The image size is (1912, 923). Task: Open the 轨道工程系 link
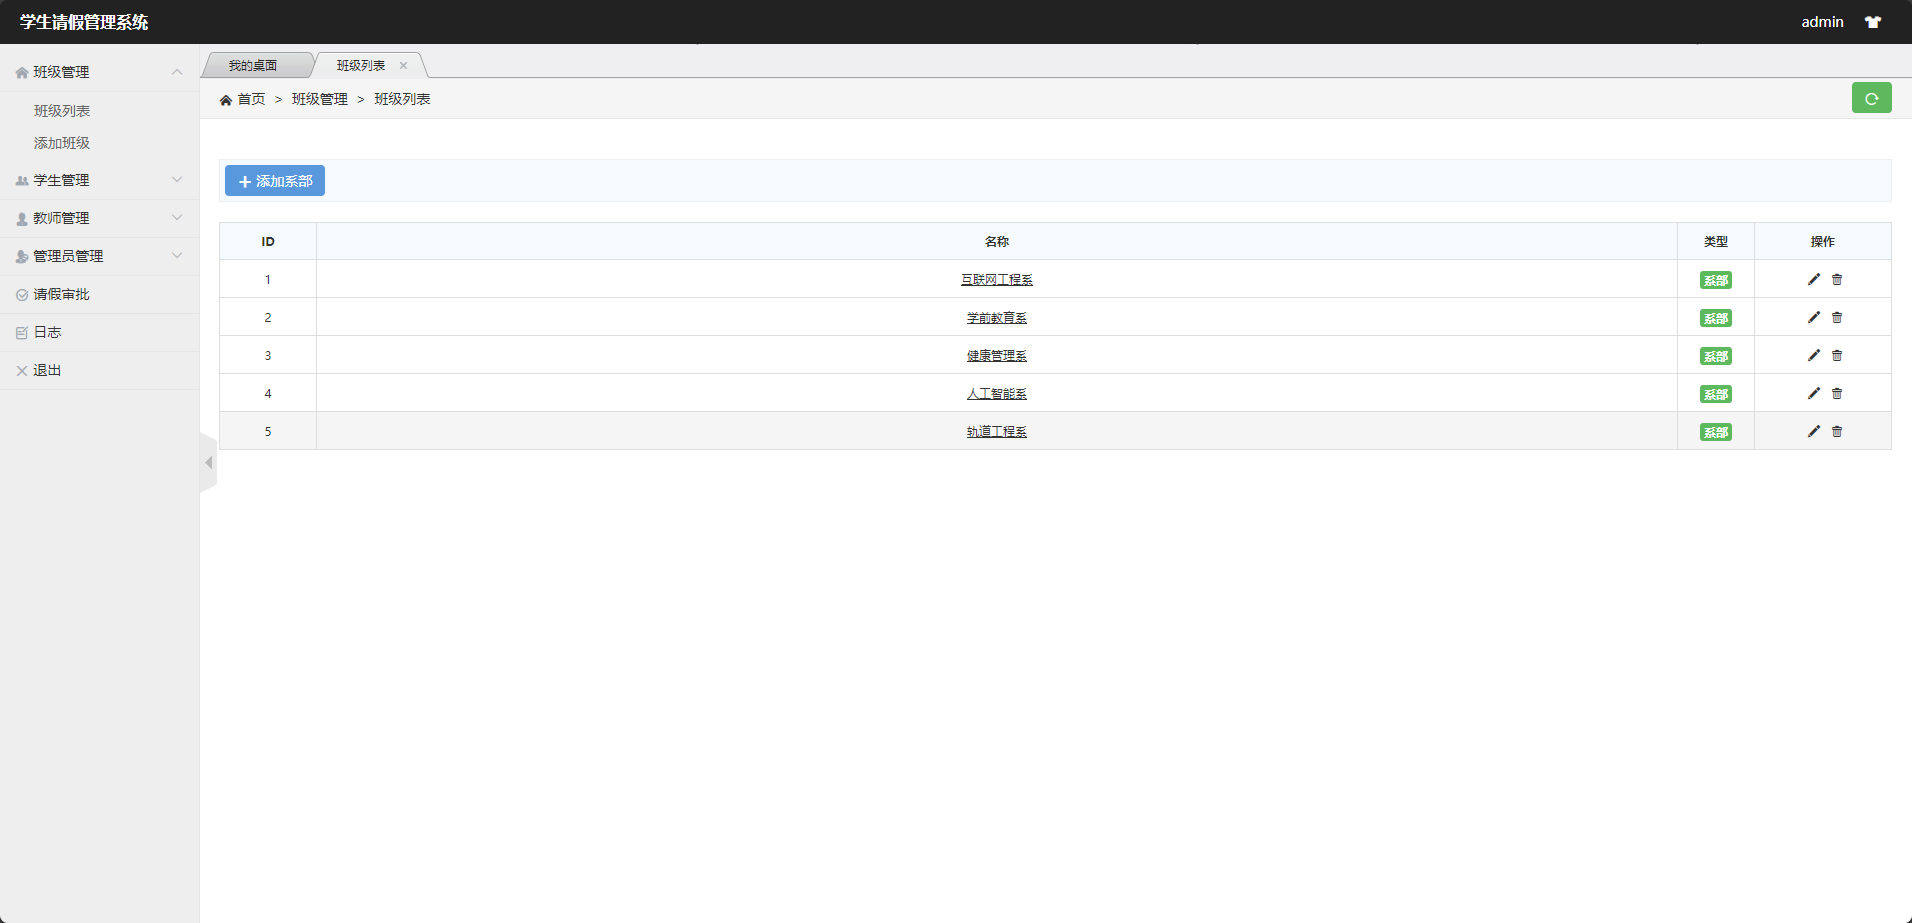(x=997, y=432)
